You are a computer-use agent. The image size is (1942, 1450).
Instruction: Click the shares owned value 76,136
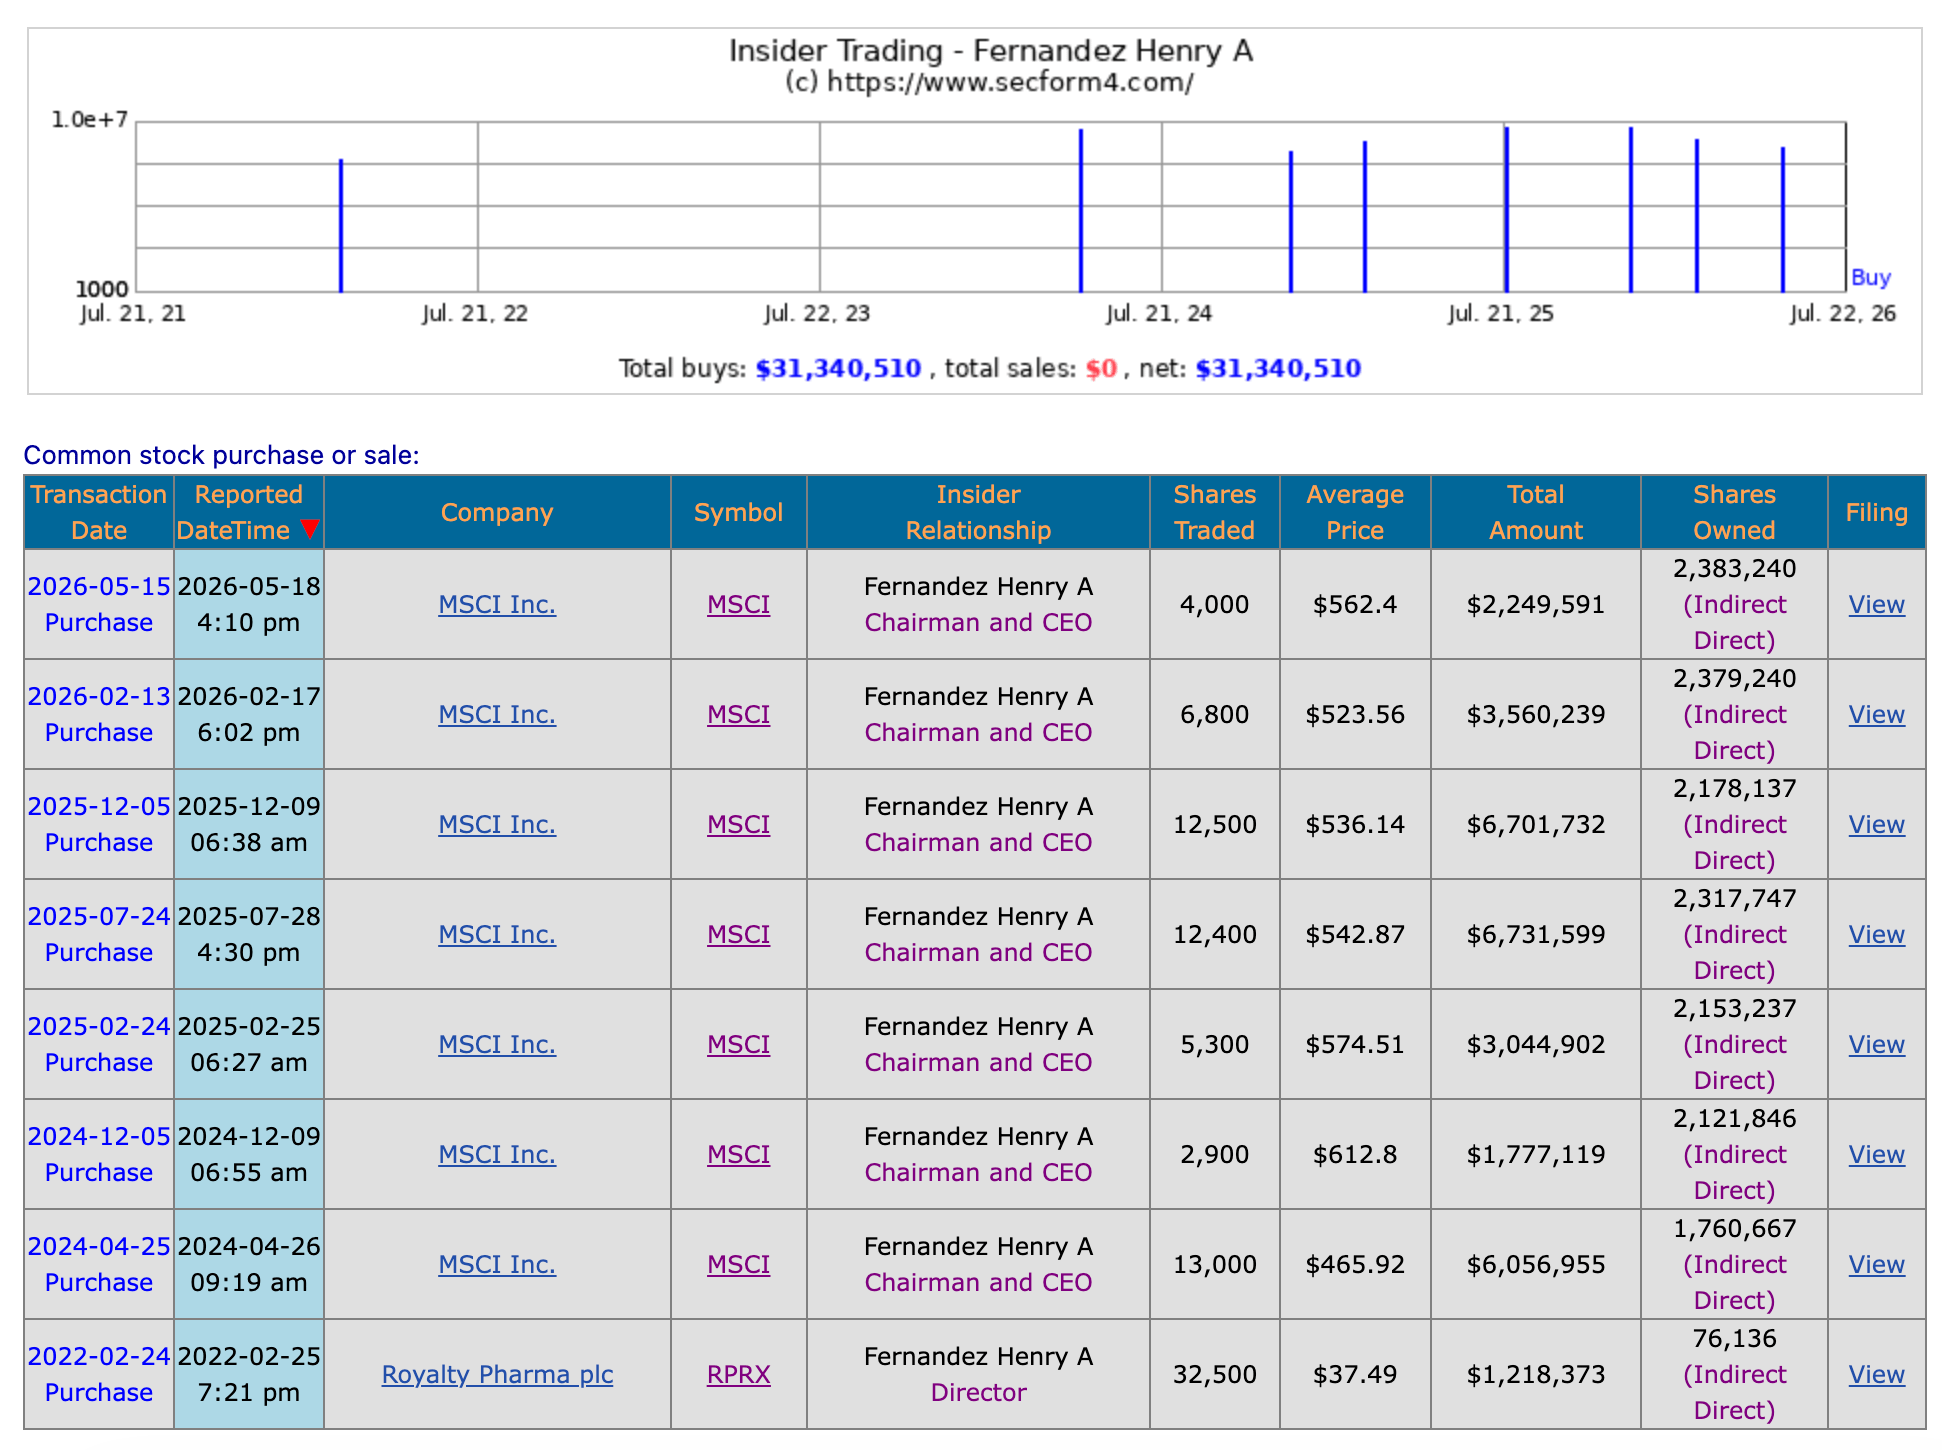click(x=1735, y=1338)
